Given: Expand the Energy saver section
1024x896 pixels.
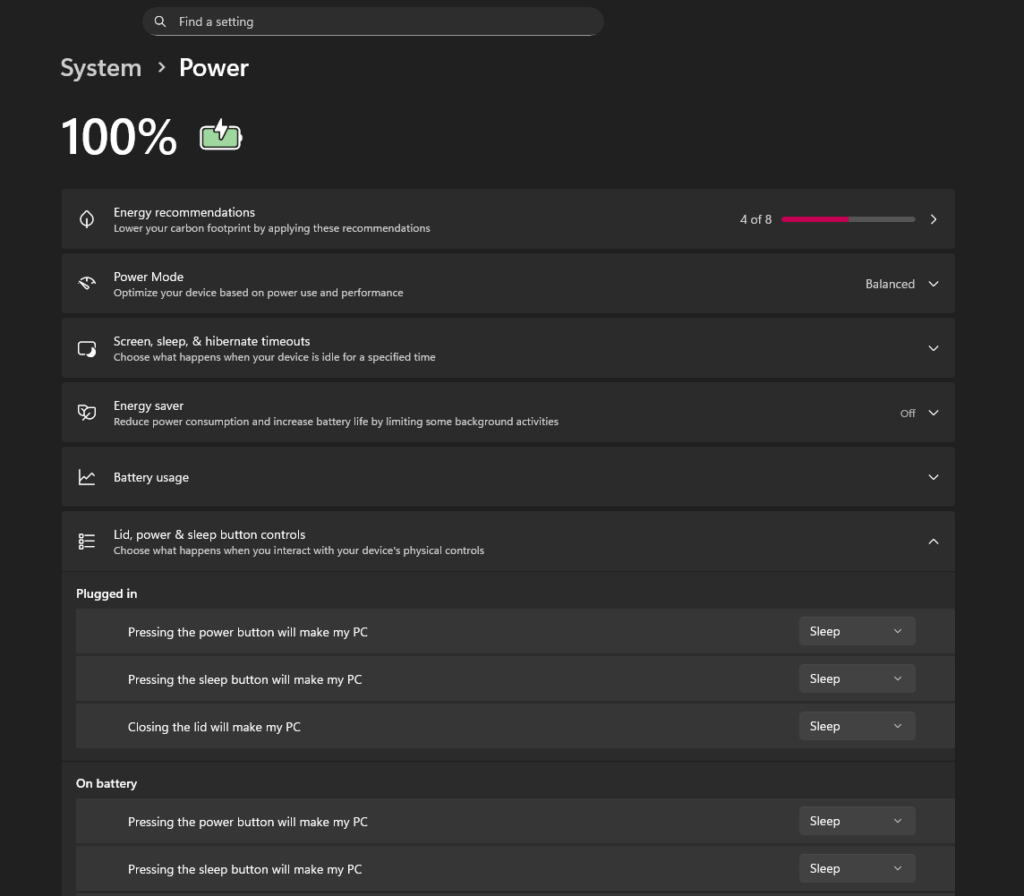Looking at the screenshot, I should [x=933, y=413].
